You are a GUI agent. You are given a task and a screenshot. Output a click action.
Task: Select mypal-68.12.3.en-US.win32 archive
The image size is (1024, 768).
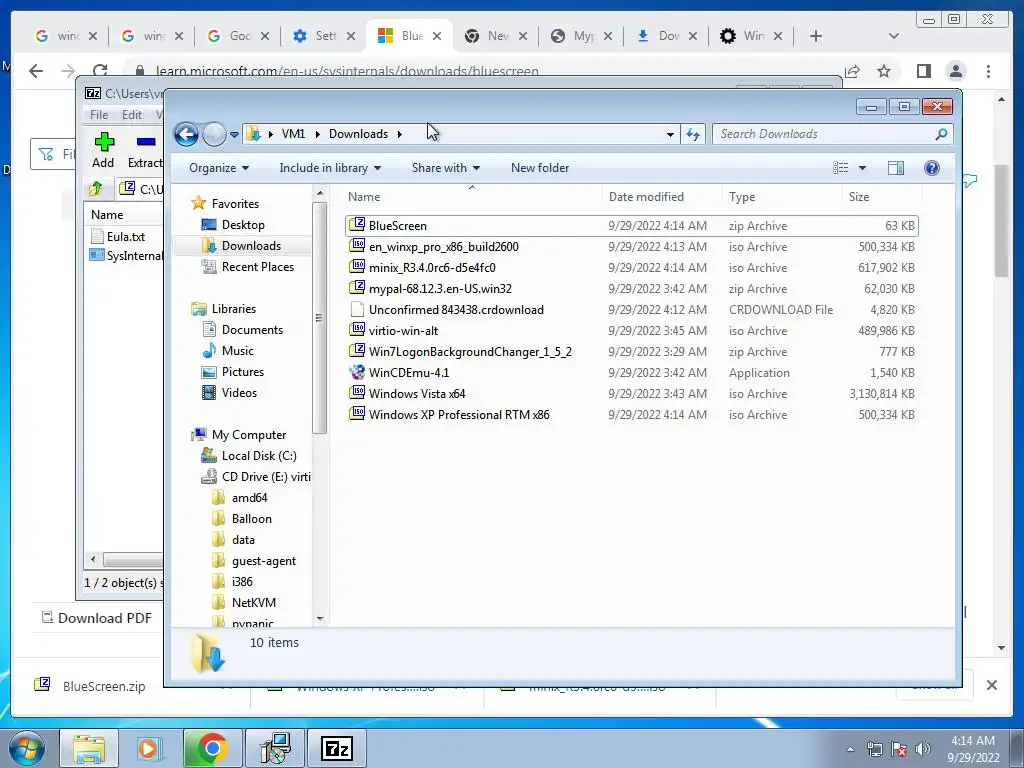(x=632, y=289)
